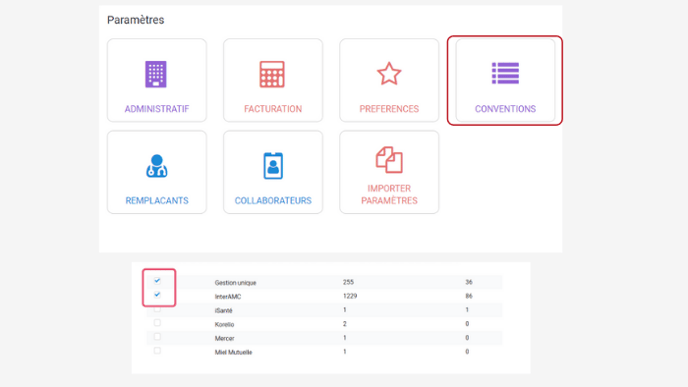This screenshot has width=688, height=387.
Task: Check the Miel Mutuelle checkbox
Action: pos(157,351)
